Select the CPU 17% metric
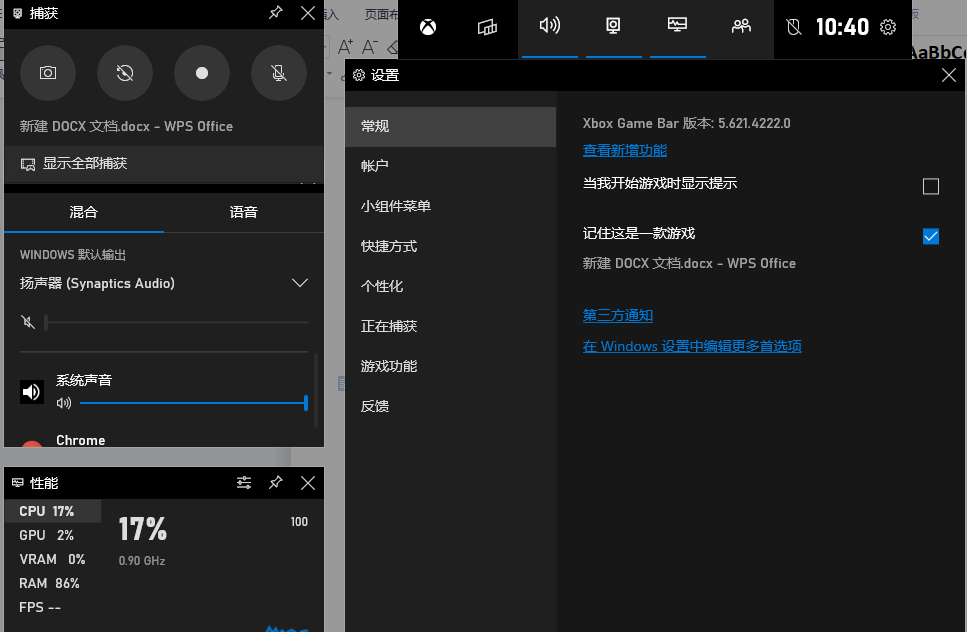Screen dimensions: 967x632 52,511
